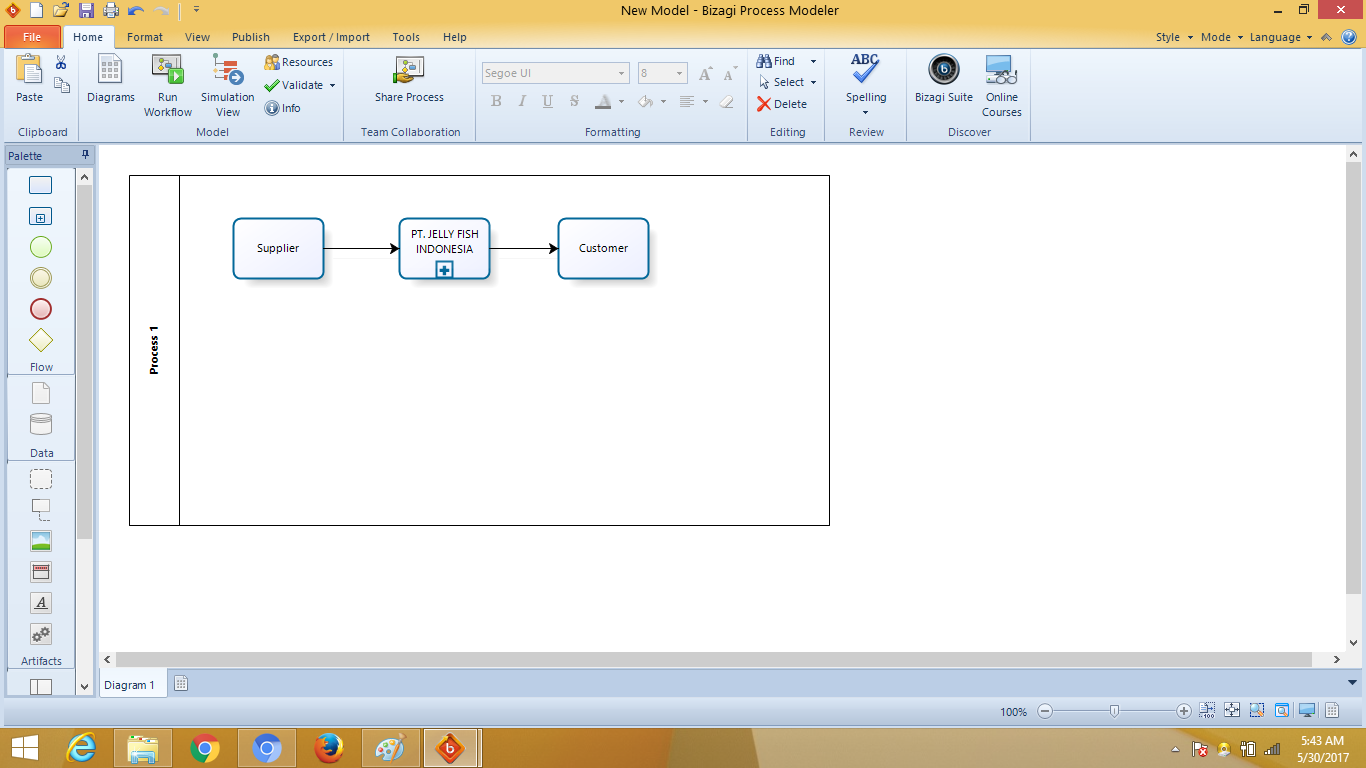Select the Data Store cylinder in the palette
Viewport: 1366px width, 768px height.
coord(40,423)
